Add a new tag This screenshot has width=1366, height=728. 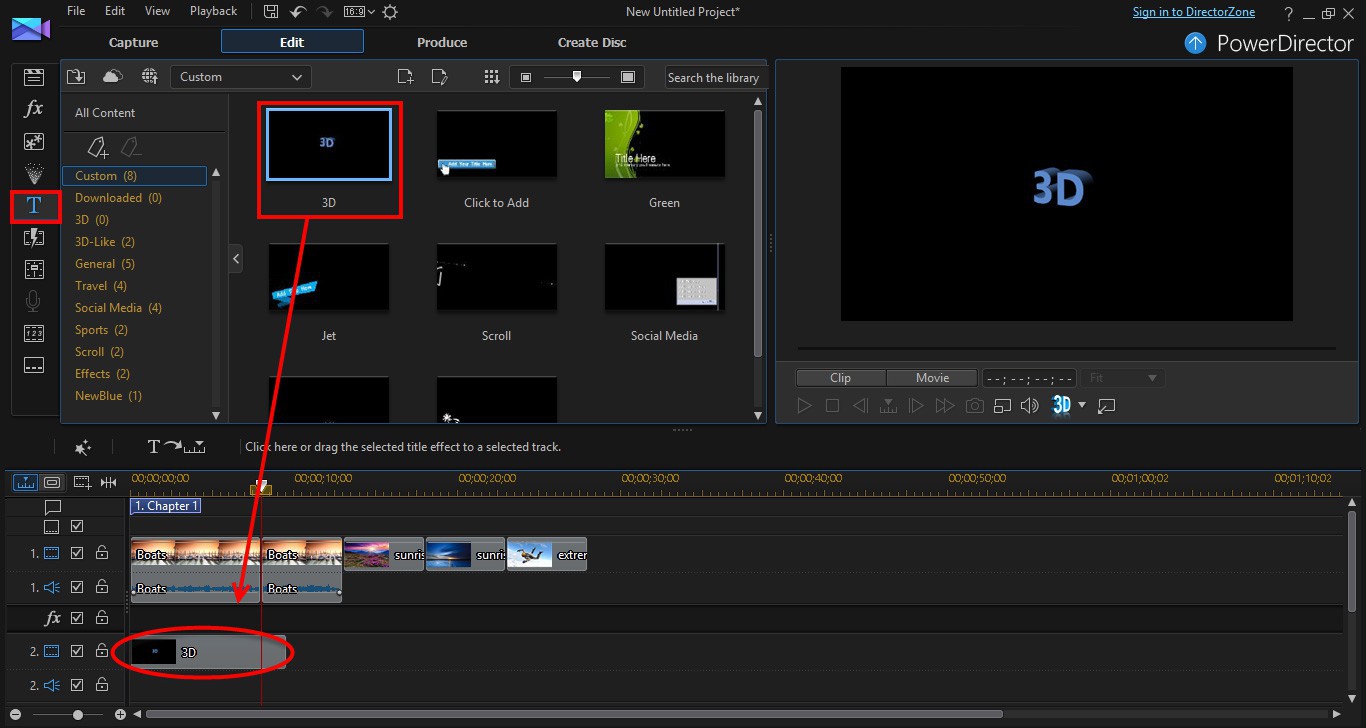point(97,148)
